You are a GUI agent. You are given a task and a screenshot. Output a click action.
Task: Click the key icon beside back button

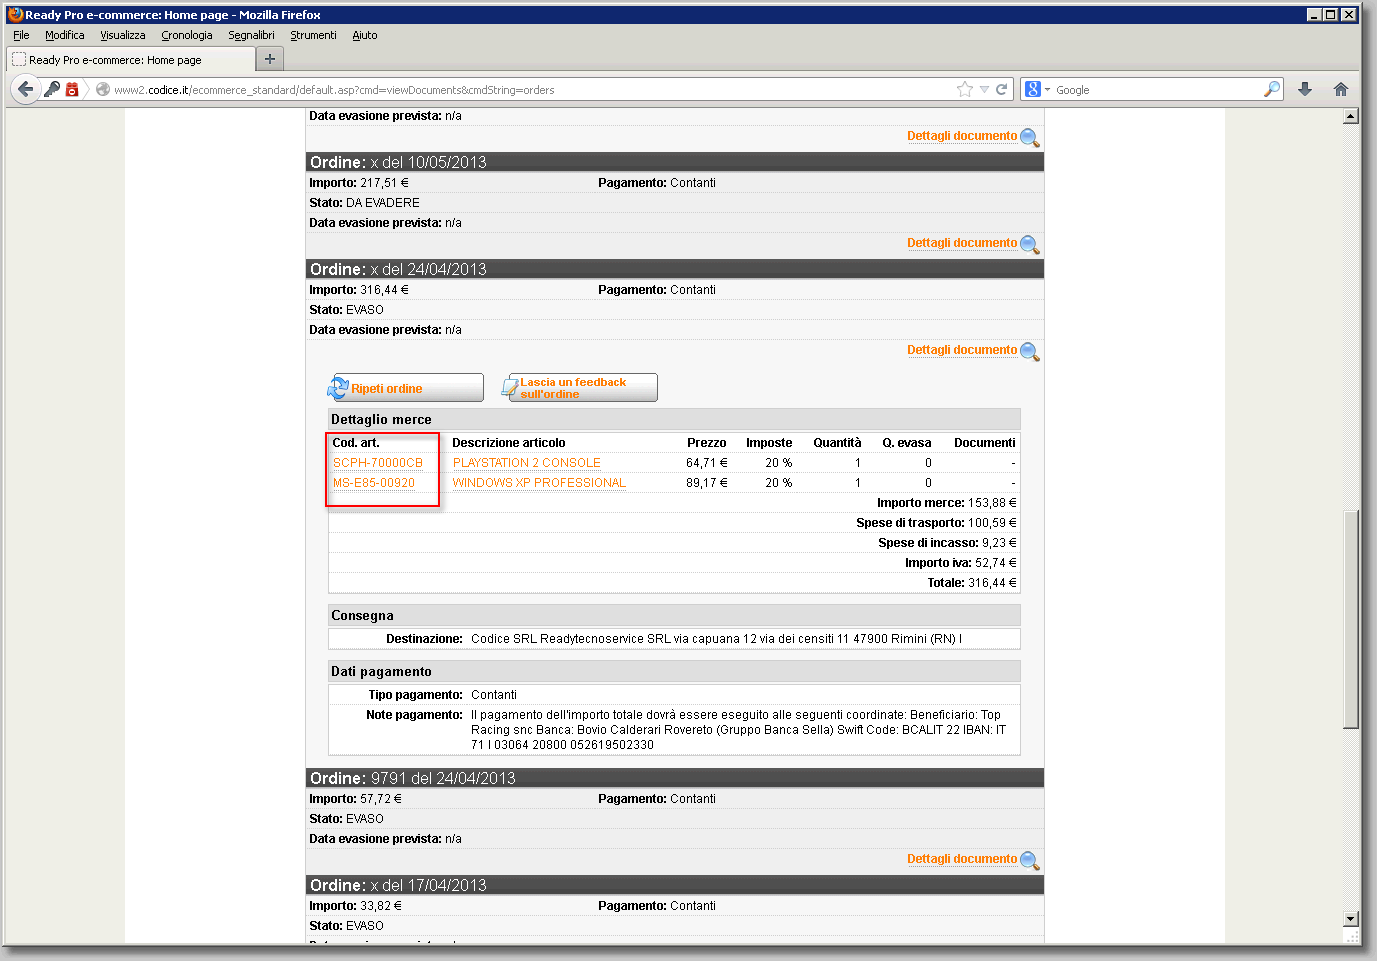[52, 89]
